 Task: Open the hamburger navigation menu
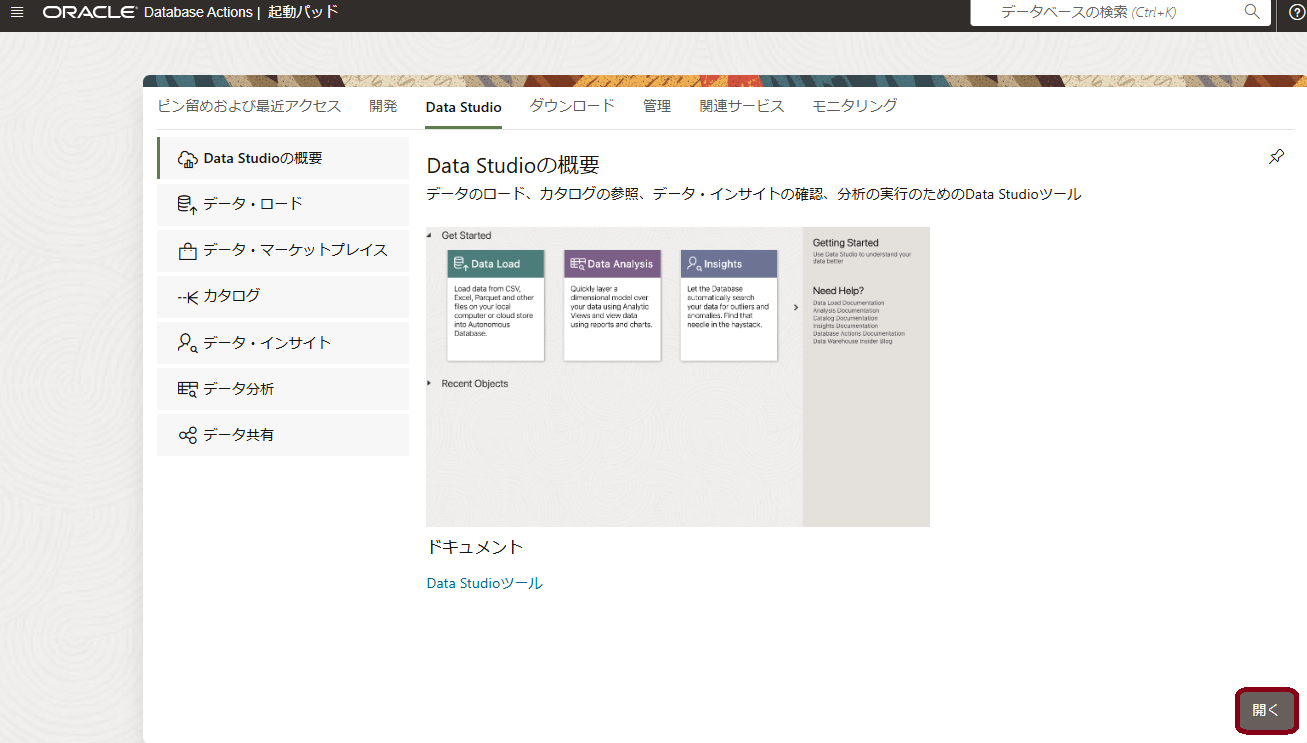(x=17, y=12)
